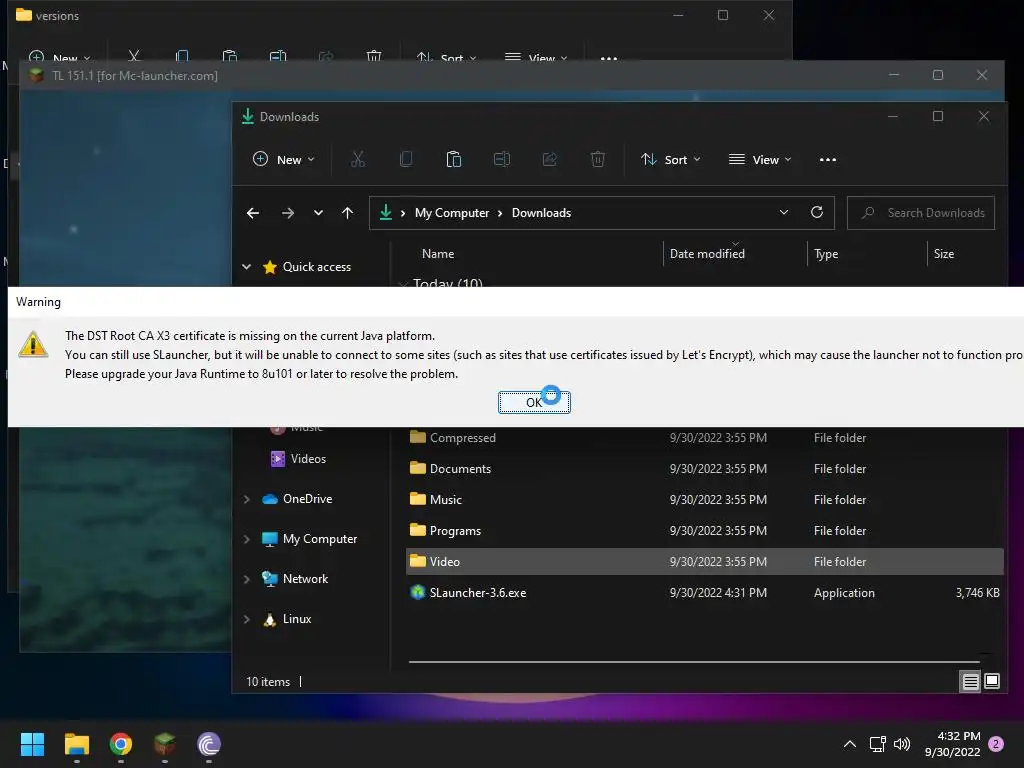Click Rename icon in Downloads toolbar
Viewport: 1024px width, 768px height.
pyautogui.click(x=502, y=159)
